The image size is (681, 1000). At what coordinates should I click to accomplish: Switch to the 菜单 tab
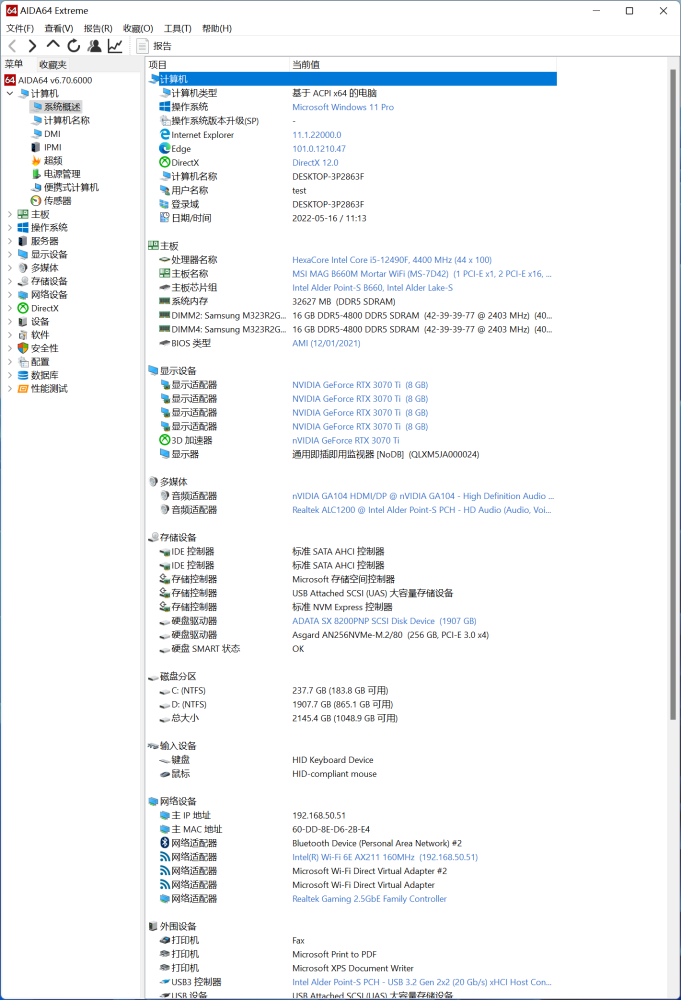point(14,64)
